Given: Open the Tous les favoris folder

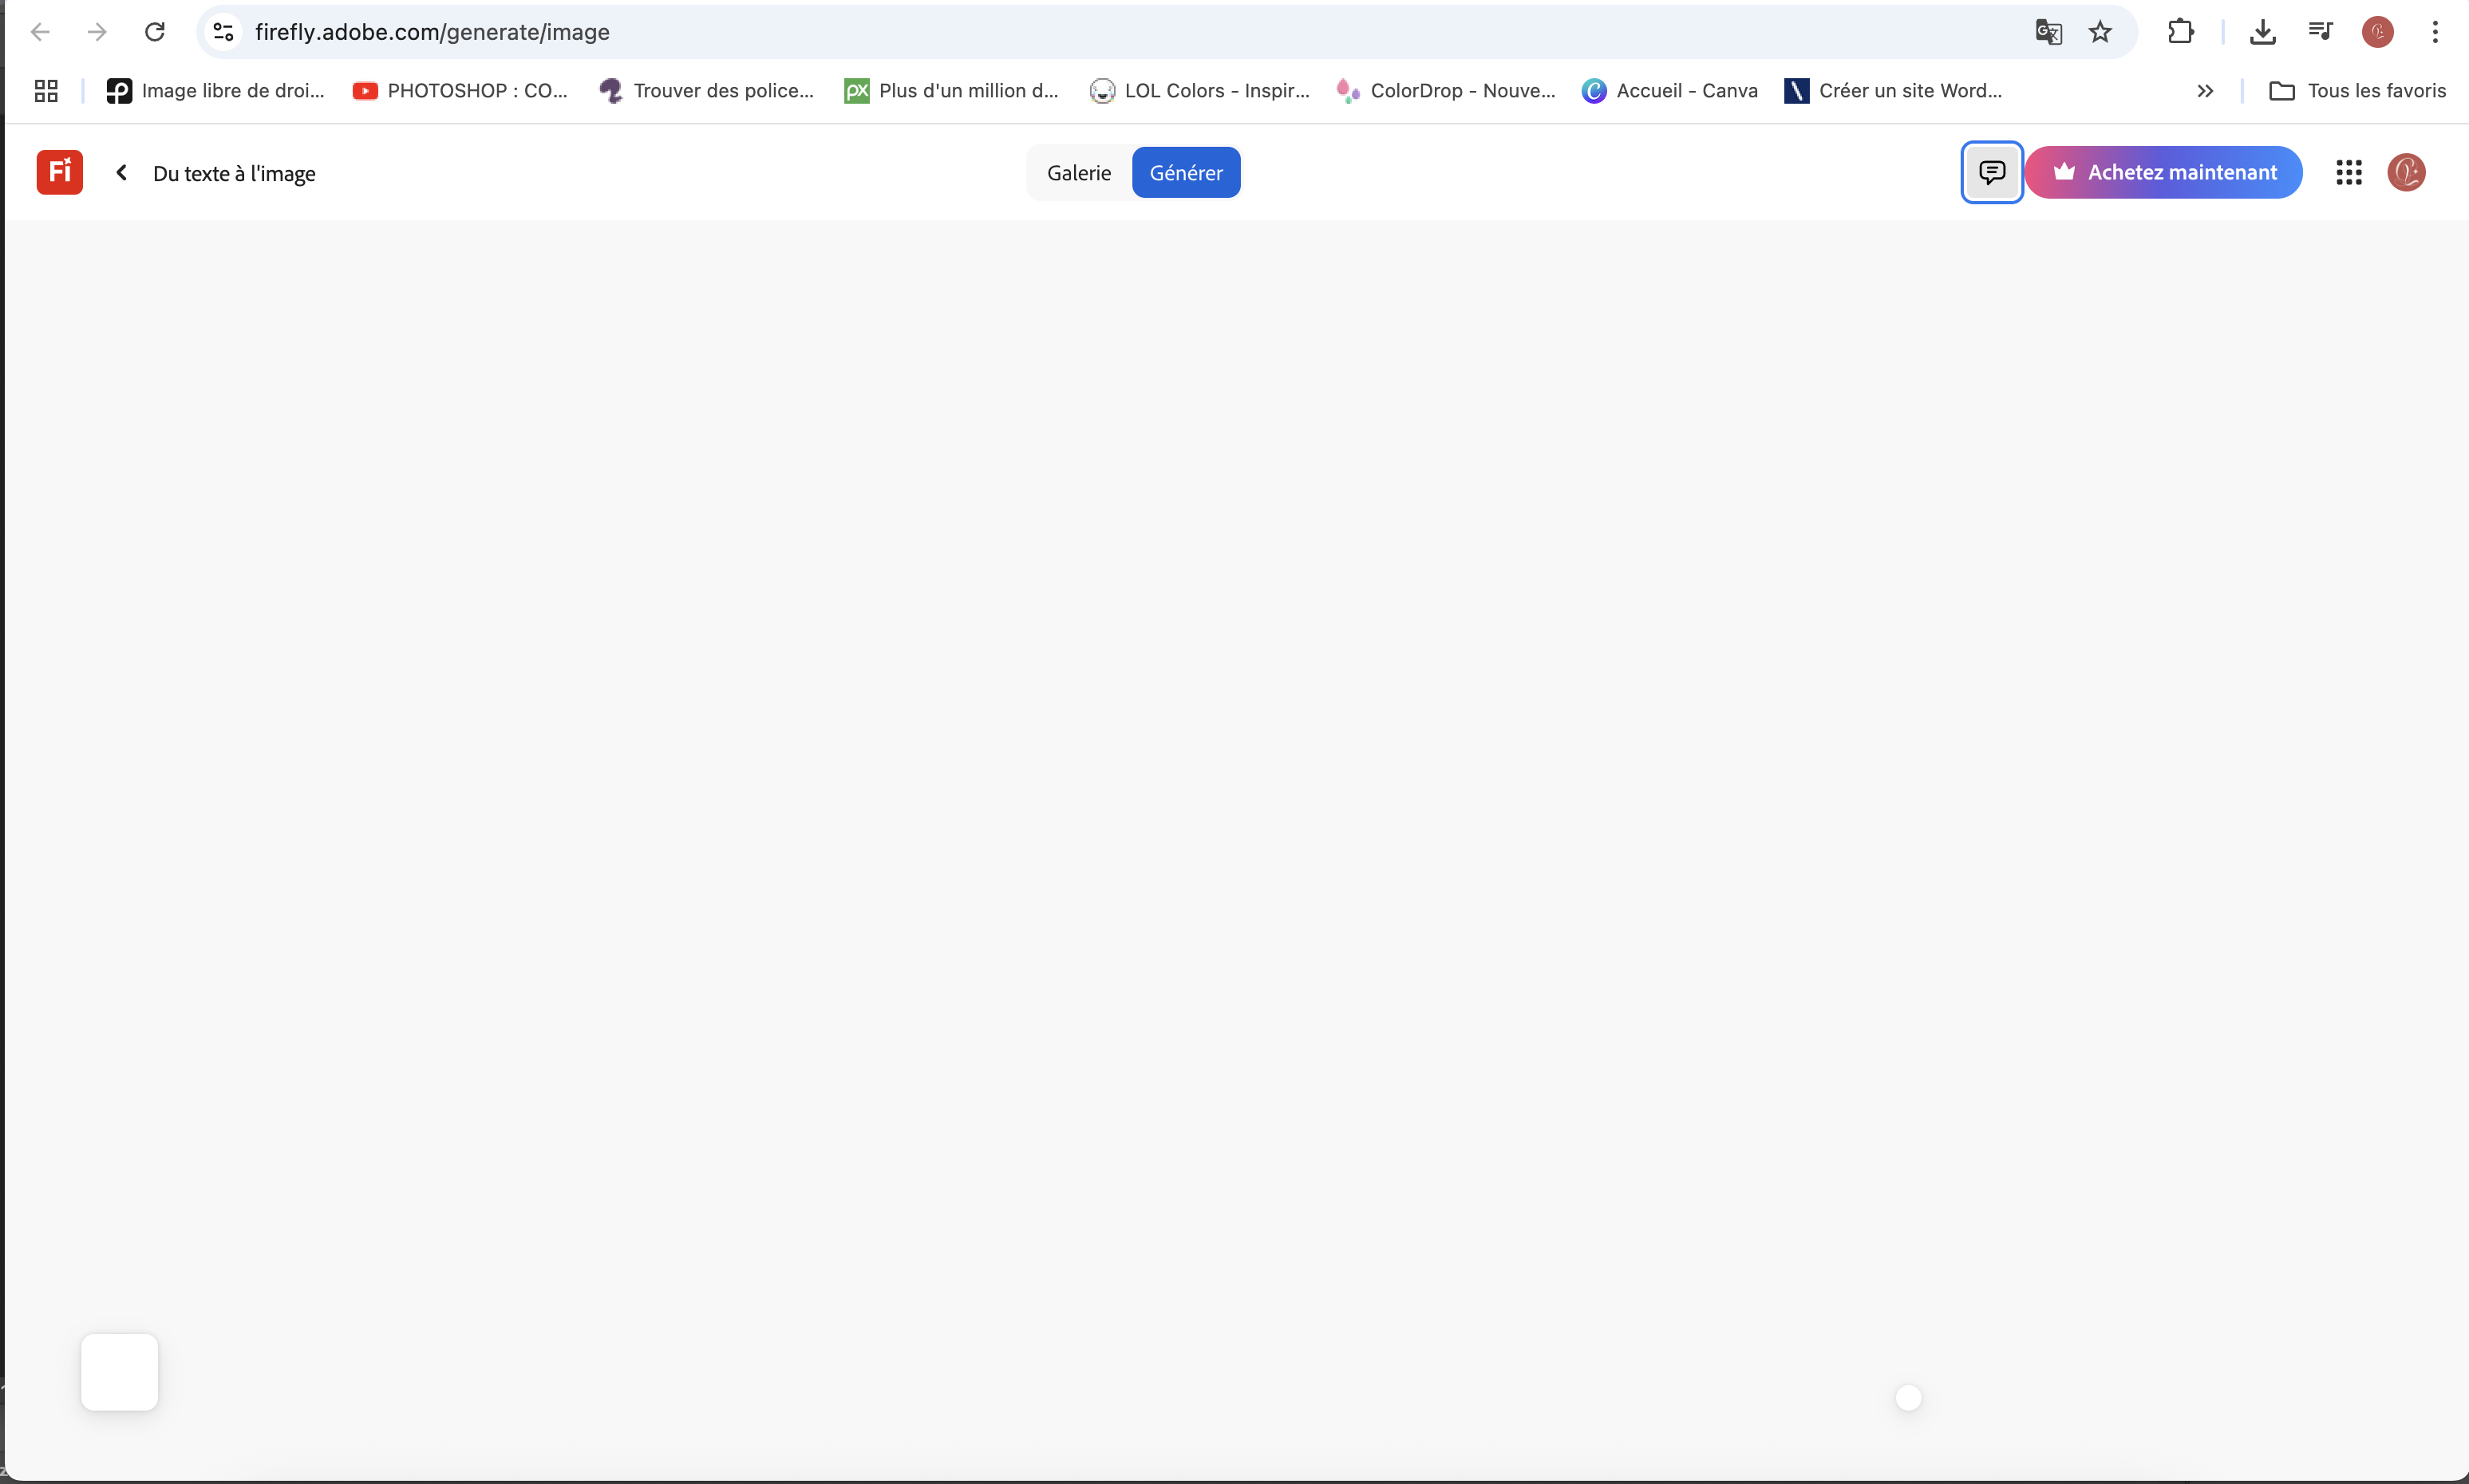Looking at the screenshot, I should (x=2357, y=91).
